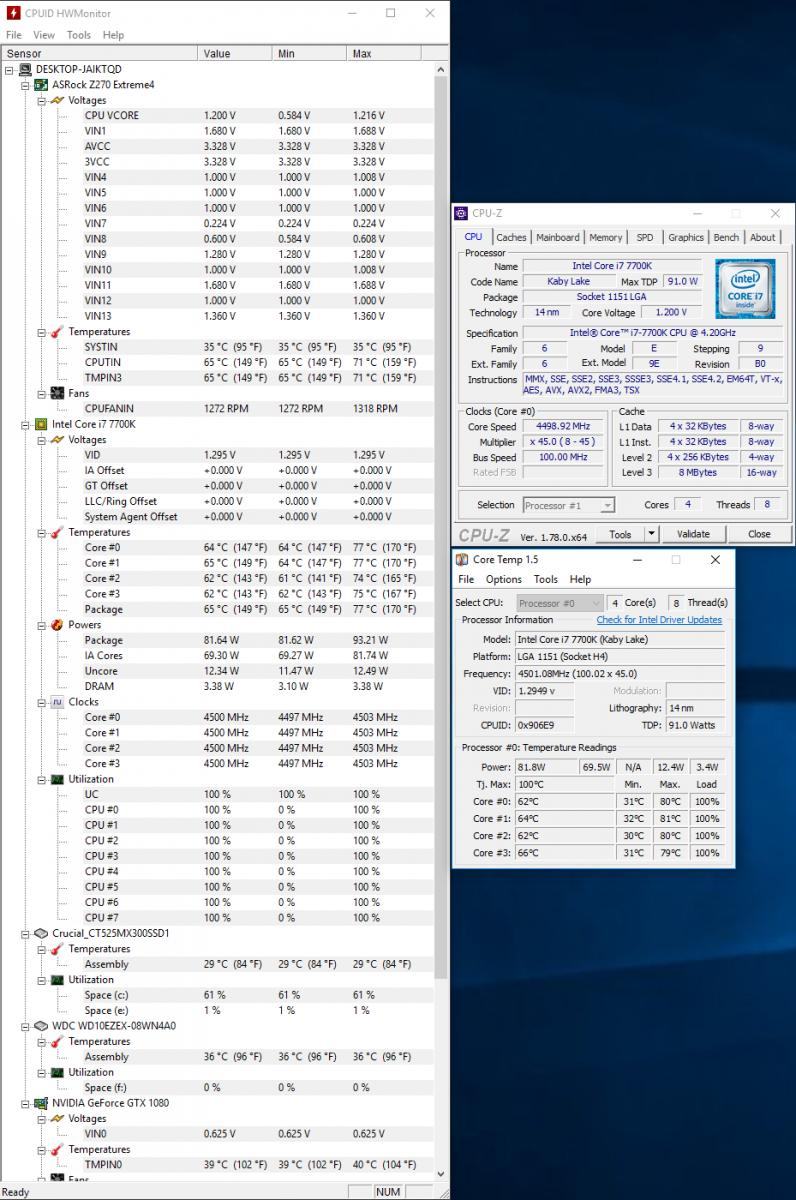The width and height of the screenshot is (796, 1200).
Task: Click the CPU Powers flame icon
Action: coord(57,625)
